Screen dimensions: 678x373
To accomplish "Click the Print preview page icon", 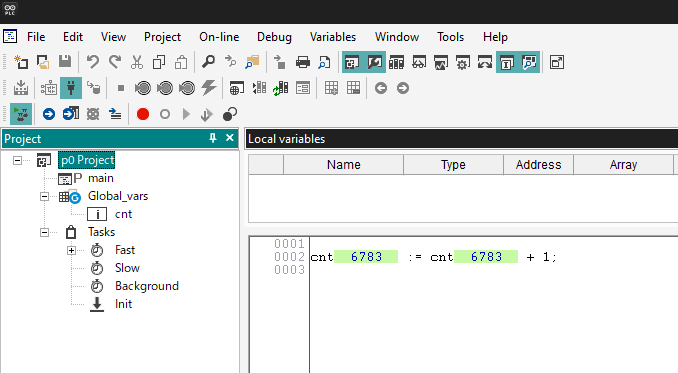I will click(x=324, y=62).
